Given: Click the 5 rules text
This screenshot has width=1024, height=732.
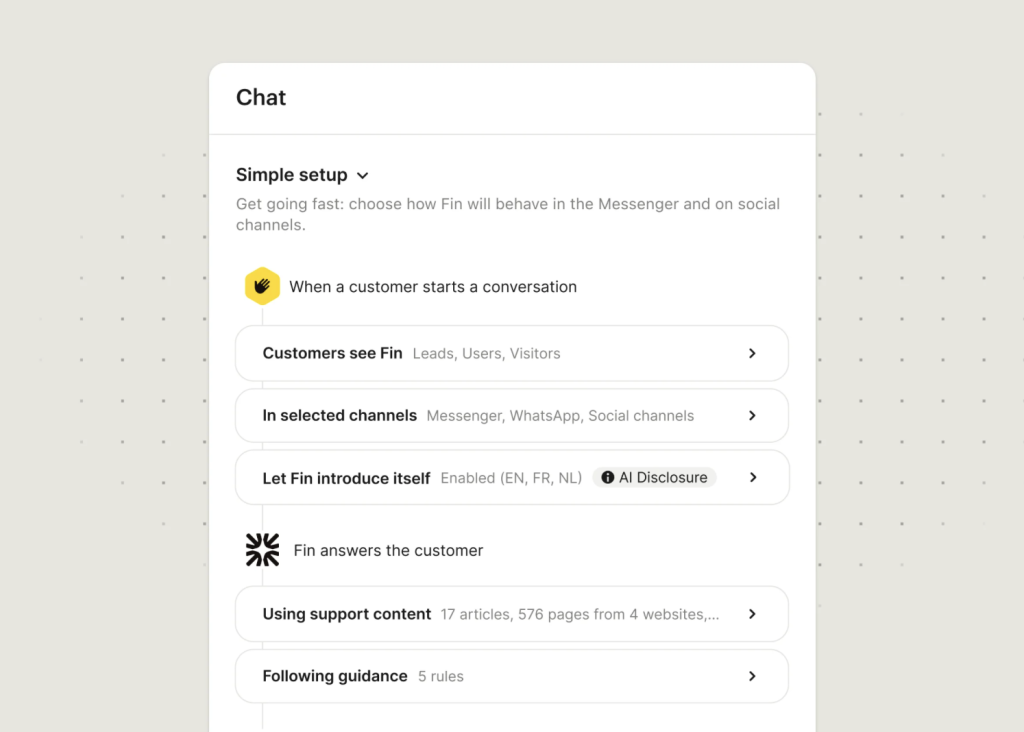Looking at the screenshot, I should (x=441, y=677).
